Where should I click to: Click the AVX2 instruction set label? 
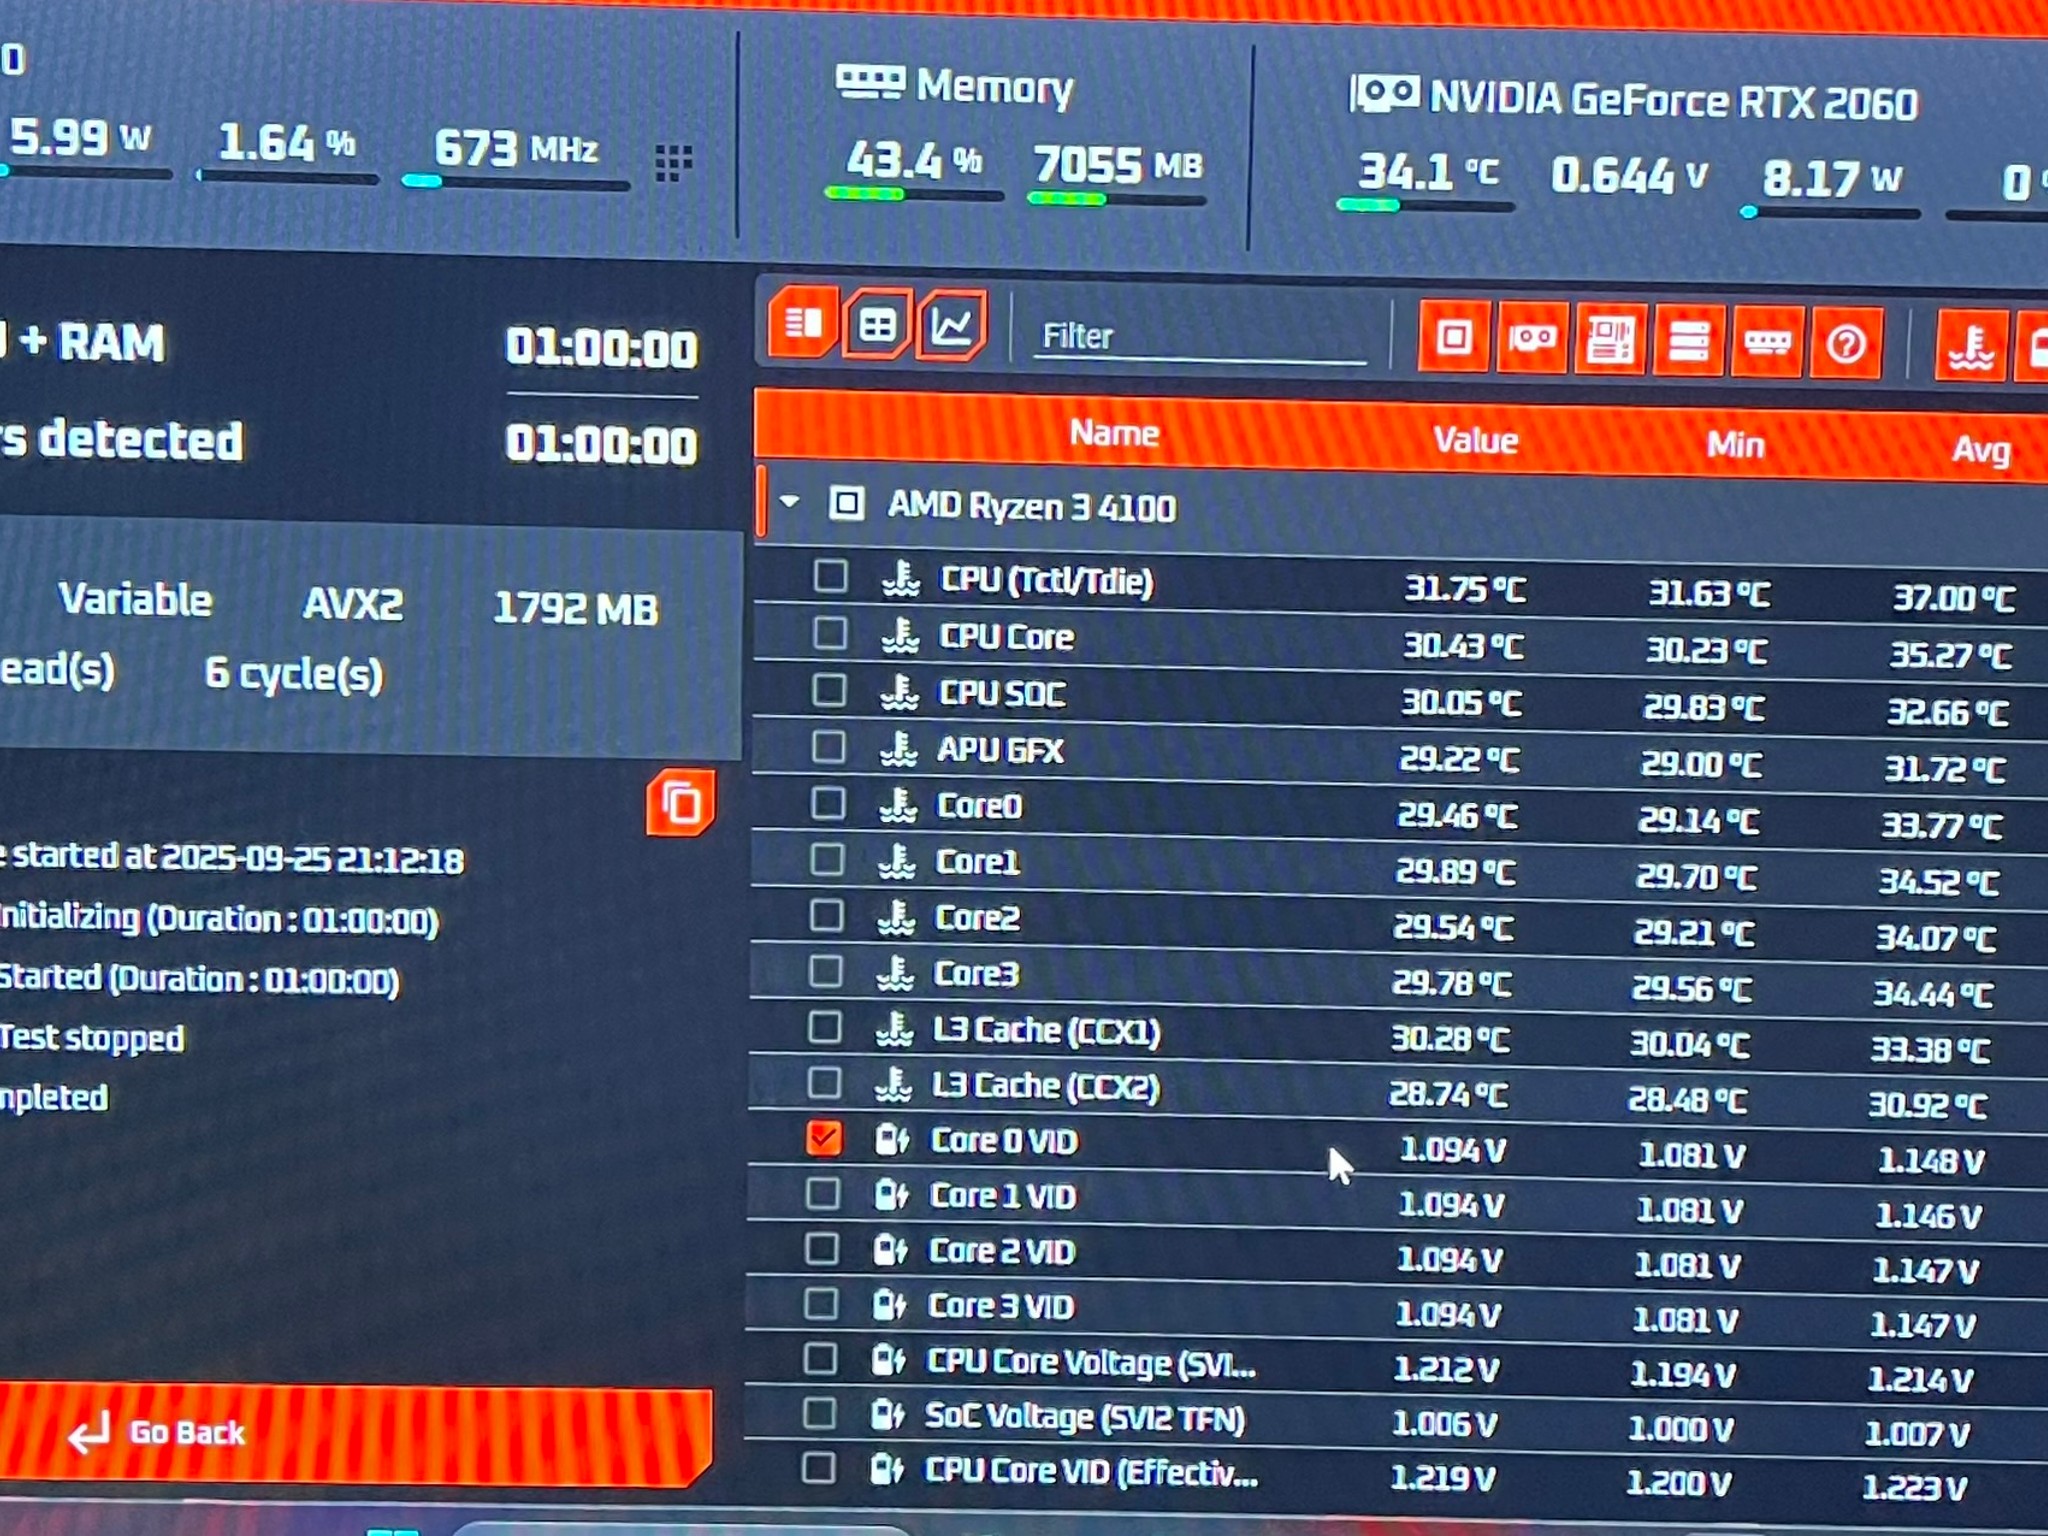point(353,604)
